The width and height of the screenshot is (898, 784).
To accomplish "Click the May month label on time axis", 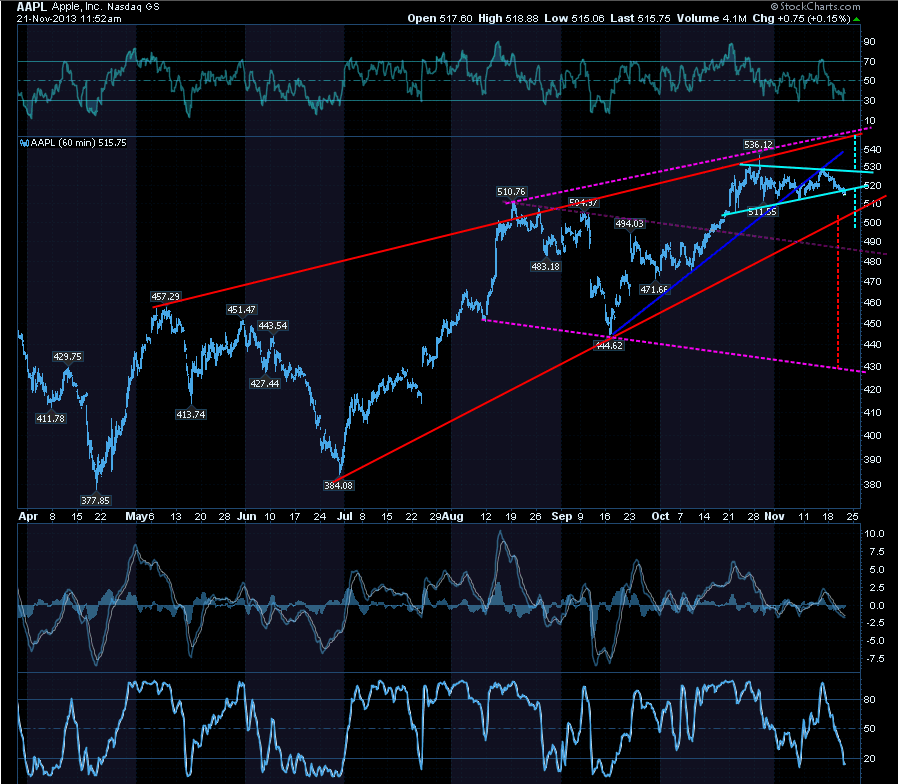I will coord(136,516).
